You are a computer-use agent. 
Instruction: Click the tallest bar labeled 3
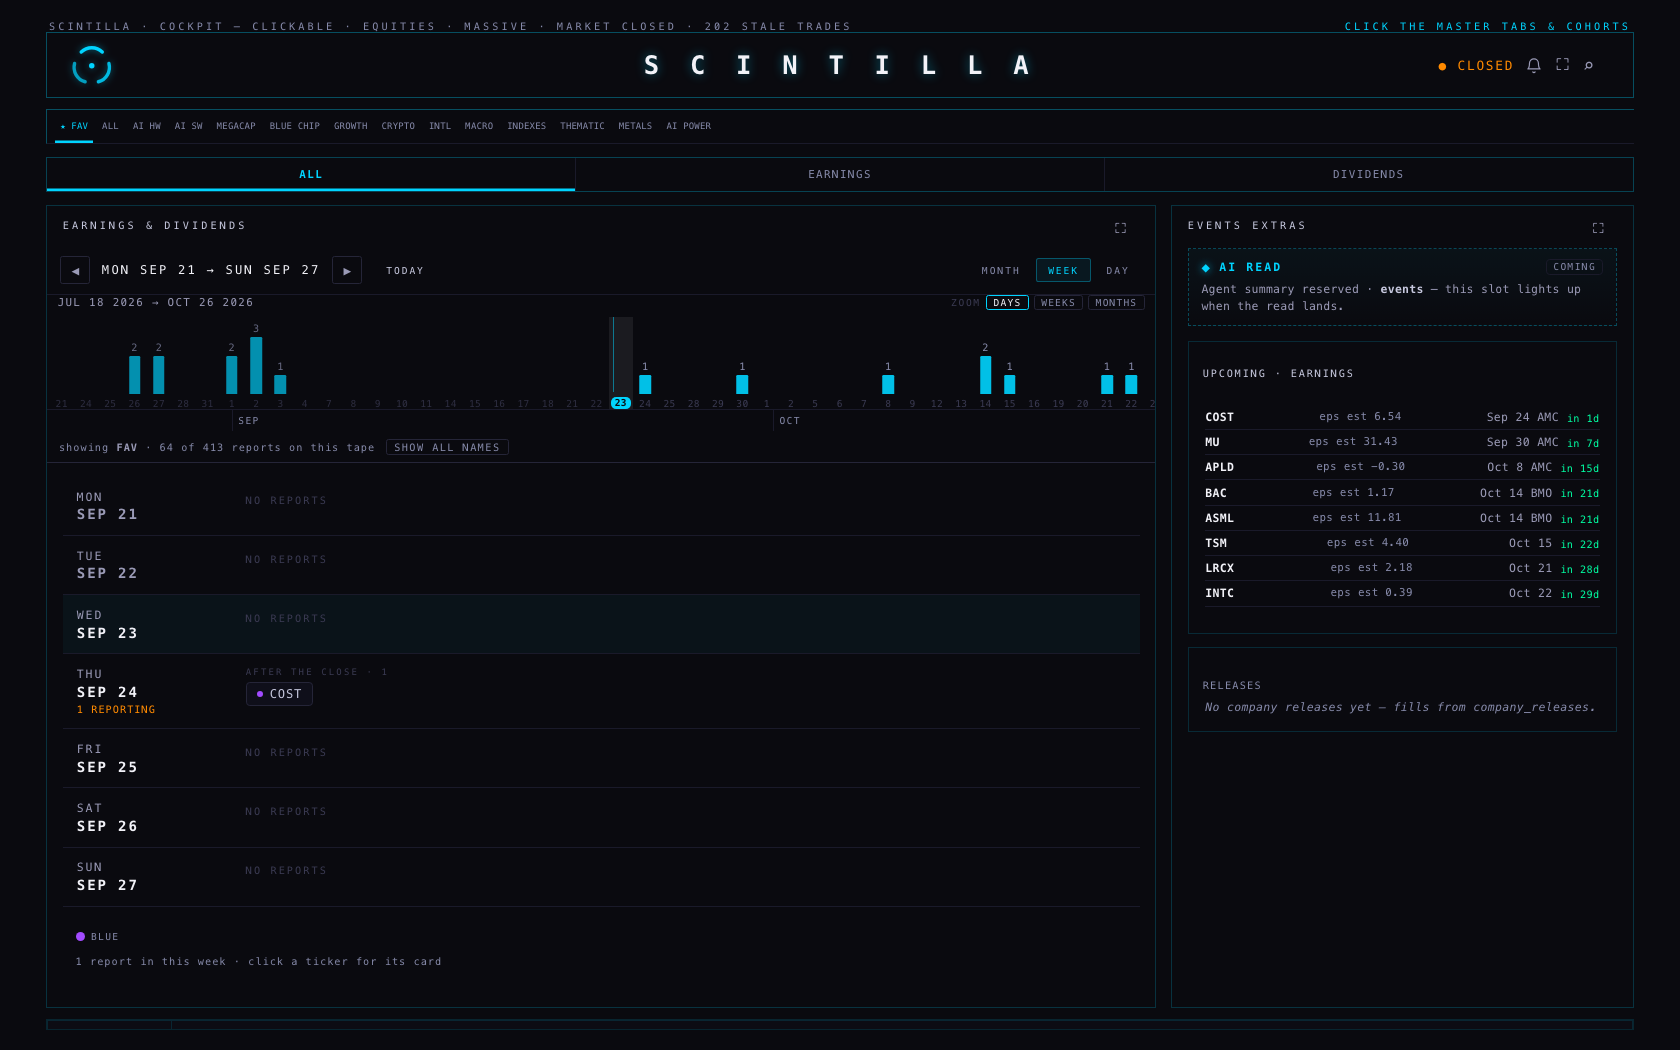pos(256,365)
